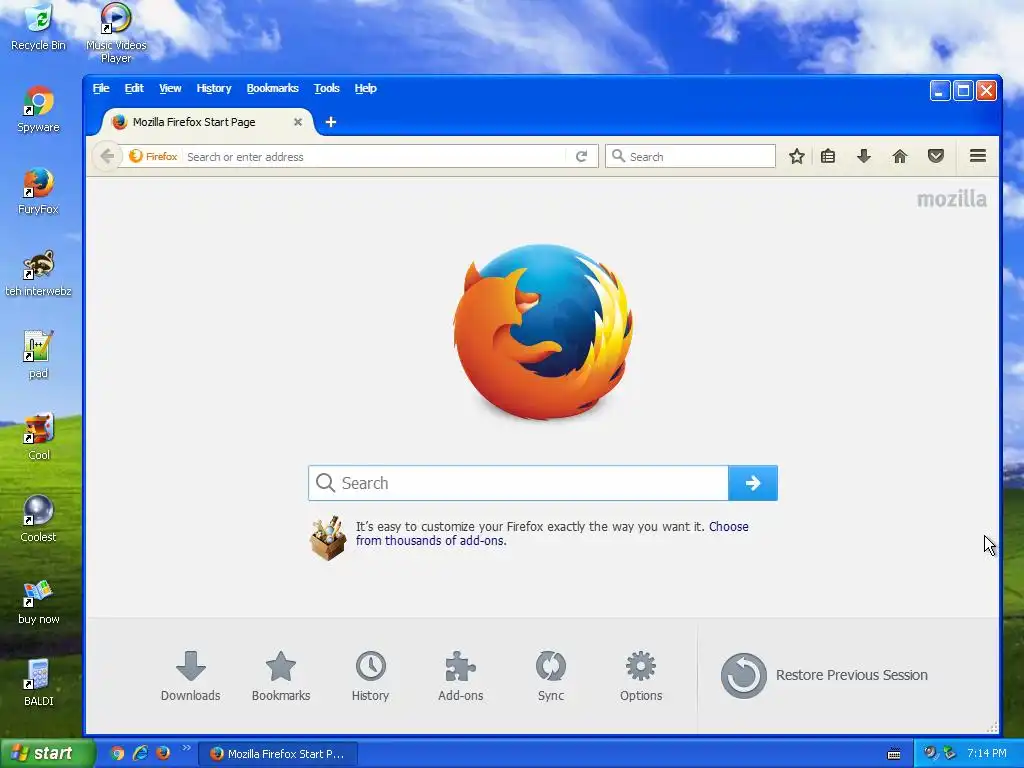Click the Firefox identity label in address bar

tap(153, 157)
